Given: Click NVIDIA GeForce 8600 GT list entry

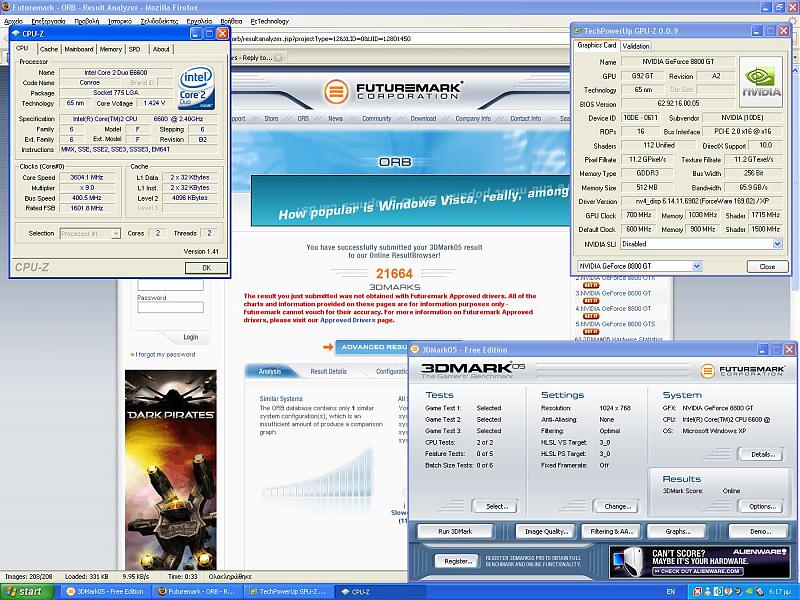Looking at the screenshot, I should [x=615, y=293].
